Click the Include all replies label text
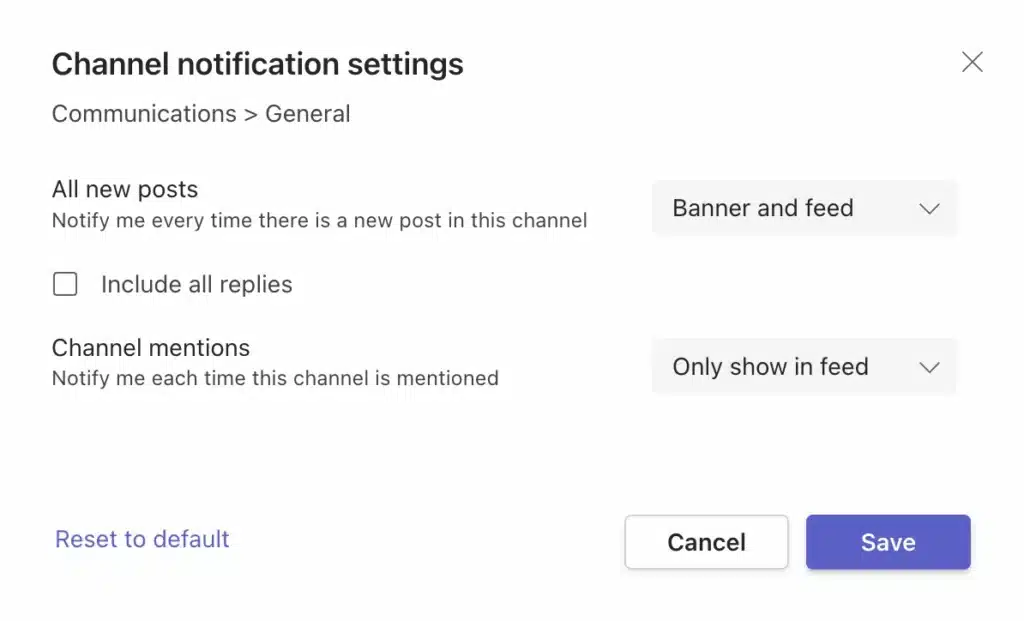Screen dimensions: 1024x621 [197, 285]
